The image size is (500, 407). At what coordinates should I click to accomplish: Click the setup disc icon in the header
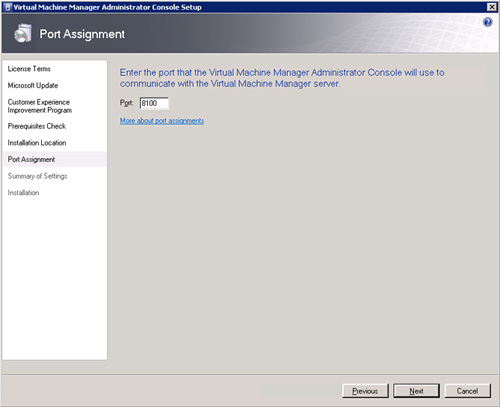pos(23,33)
